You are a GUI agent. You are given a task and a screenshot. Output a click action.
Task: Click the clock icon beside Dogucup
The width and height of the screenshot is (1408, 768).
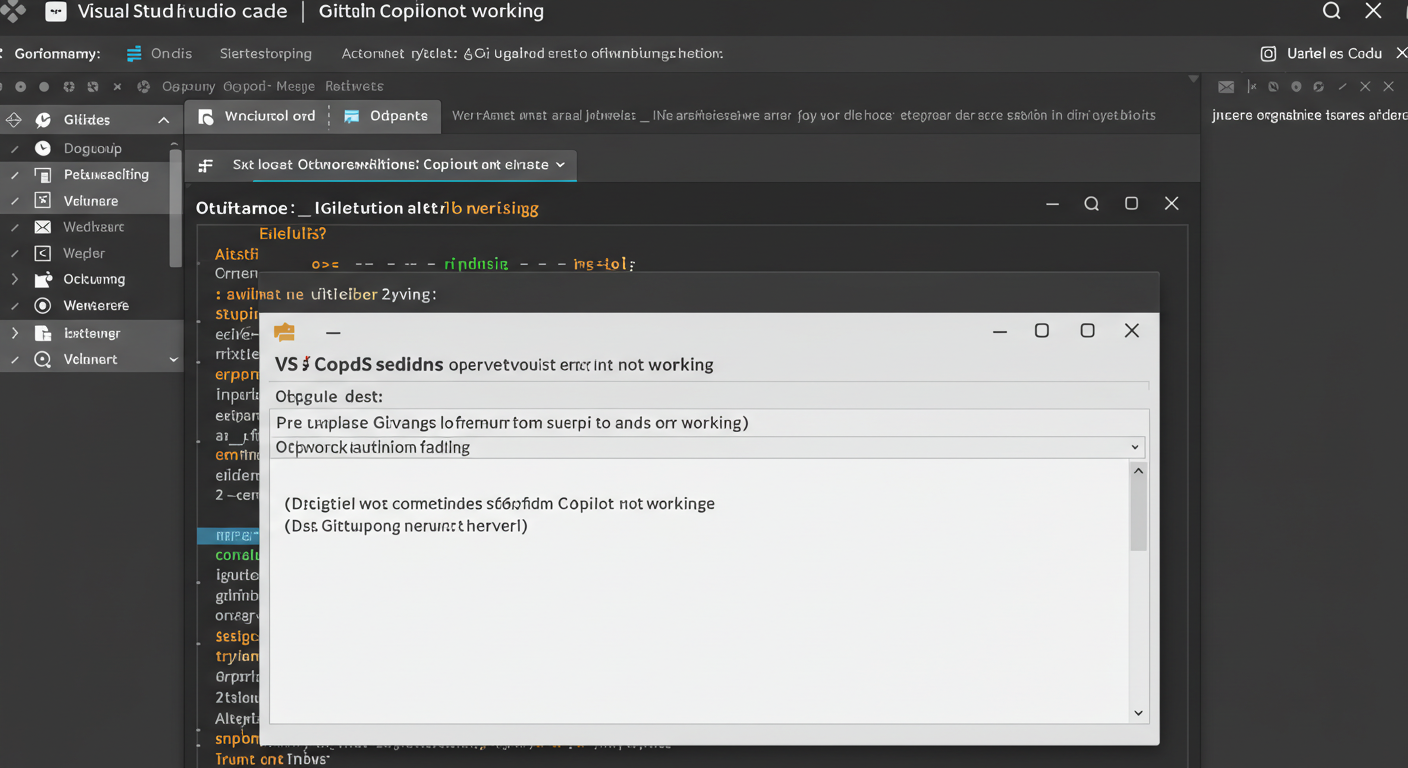tap(43, 148)
